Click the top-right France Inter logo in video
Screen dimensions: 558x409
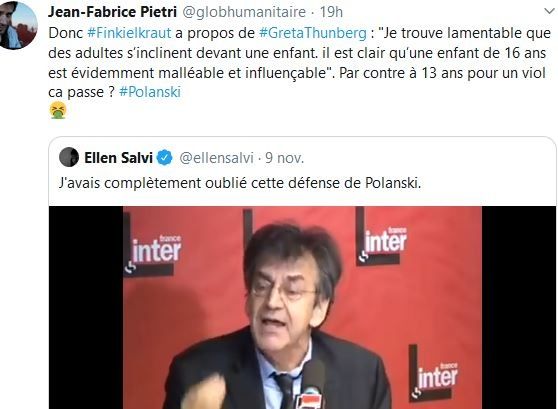click(x=382, y=238)
